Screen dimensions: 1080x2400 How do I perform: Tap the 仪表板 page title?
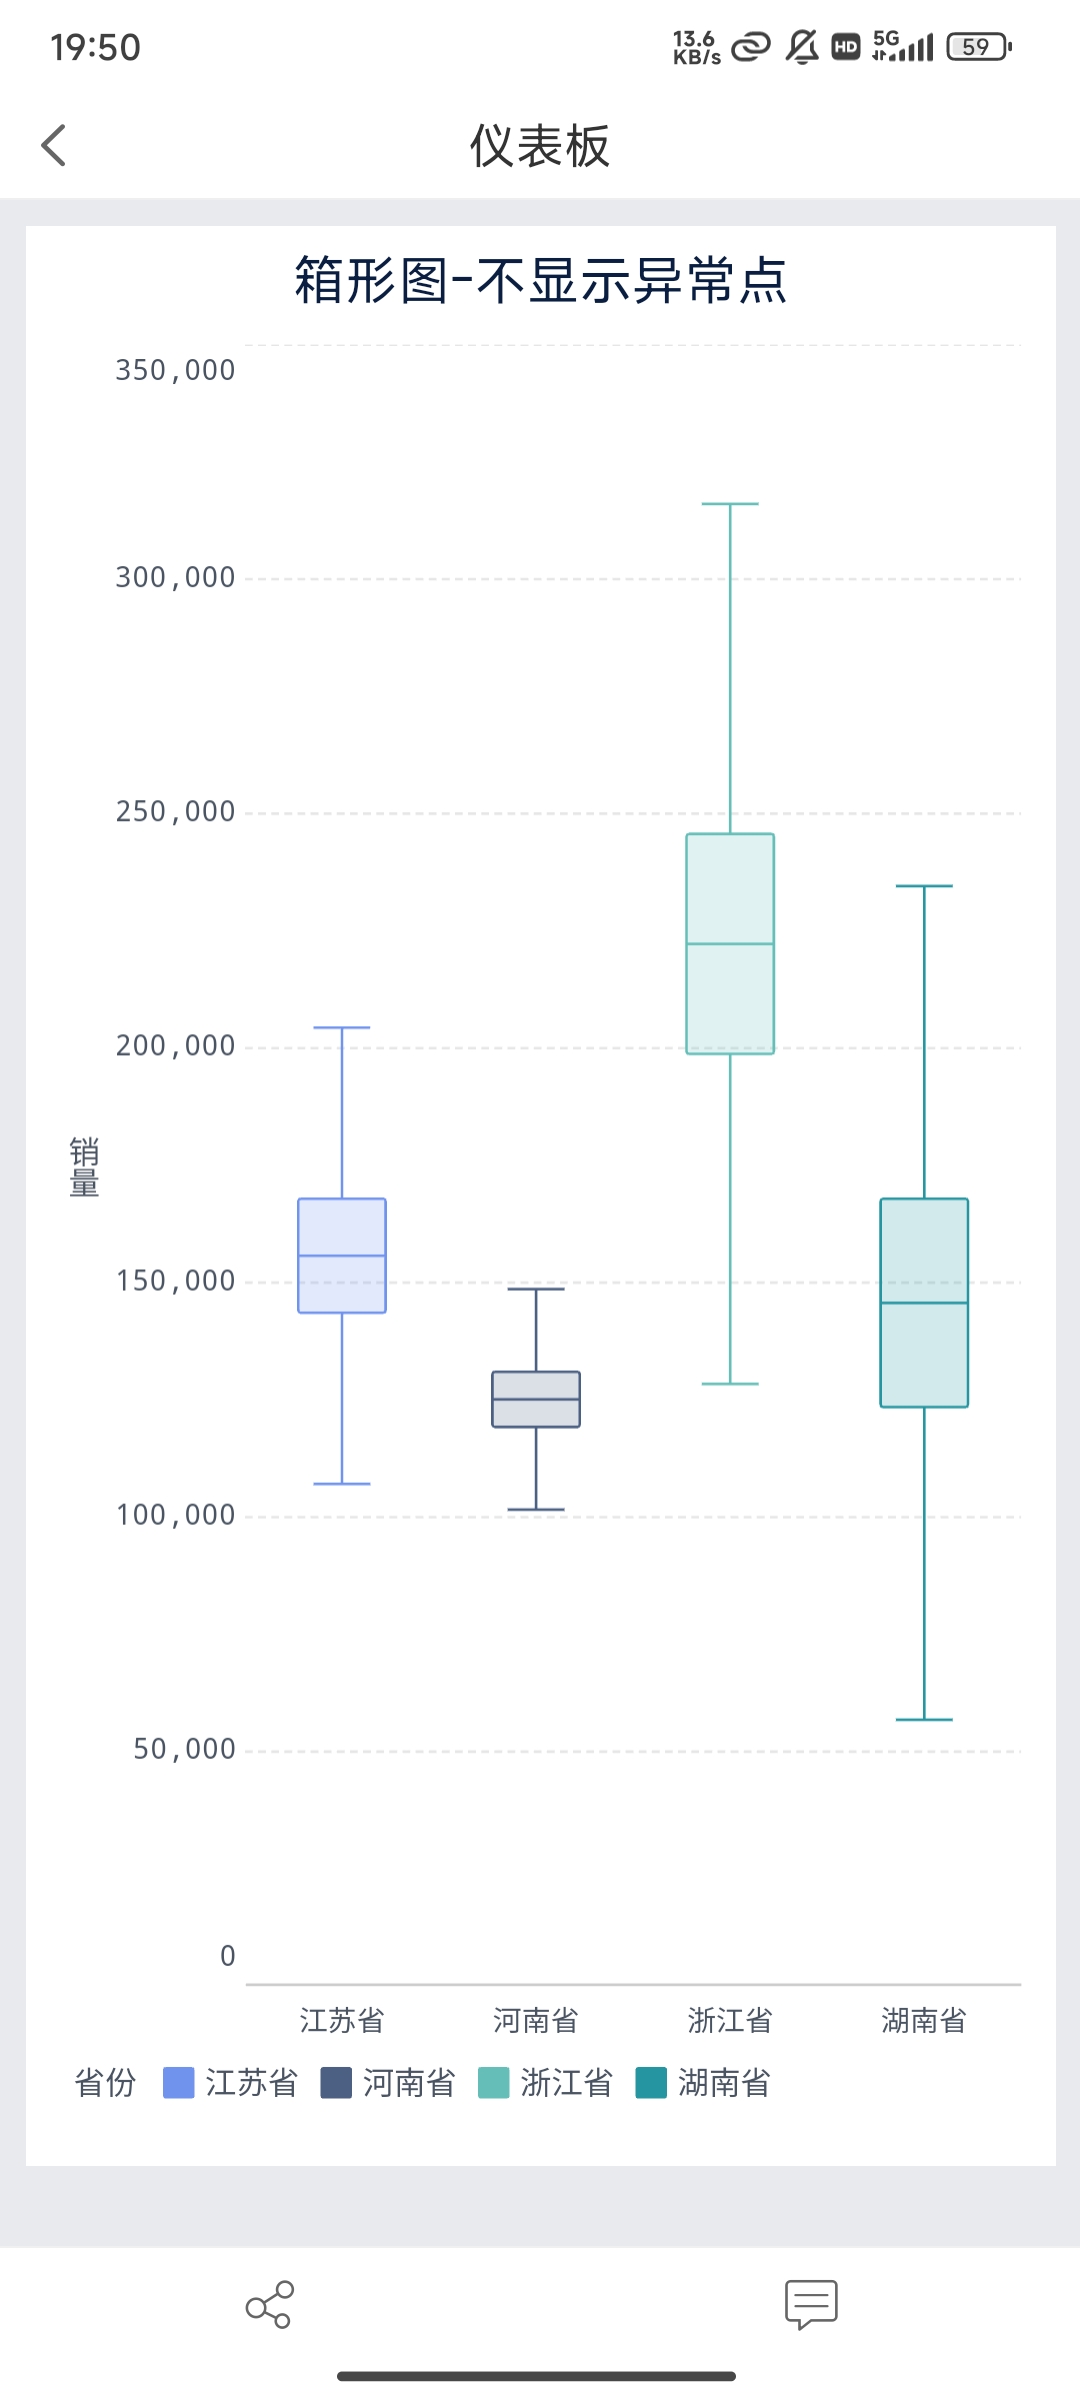pyautogui.click(x=540, y=146)
